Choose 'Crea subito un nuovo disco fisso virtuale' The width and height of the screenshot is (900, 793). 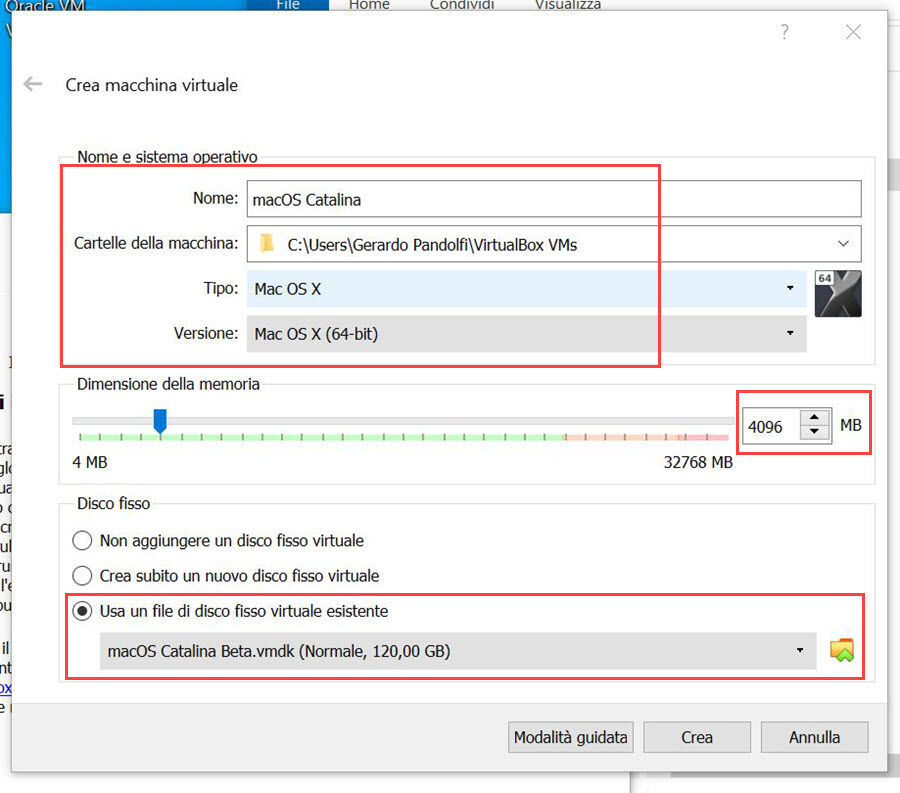[82, 576]
